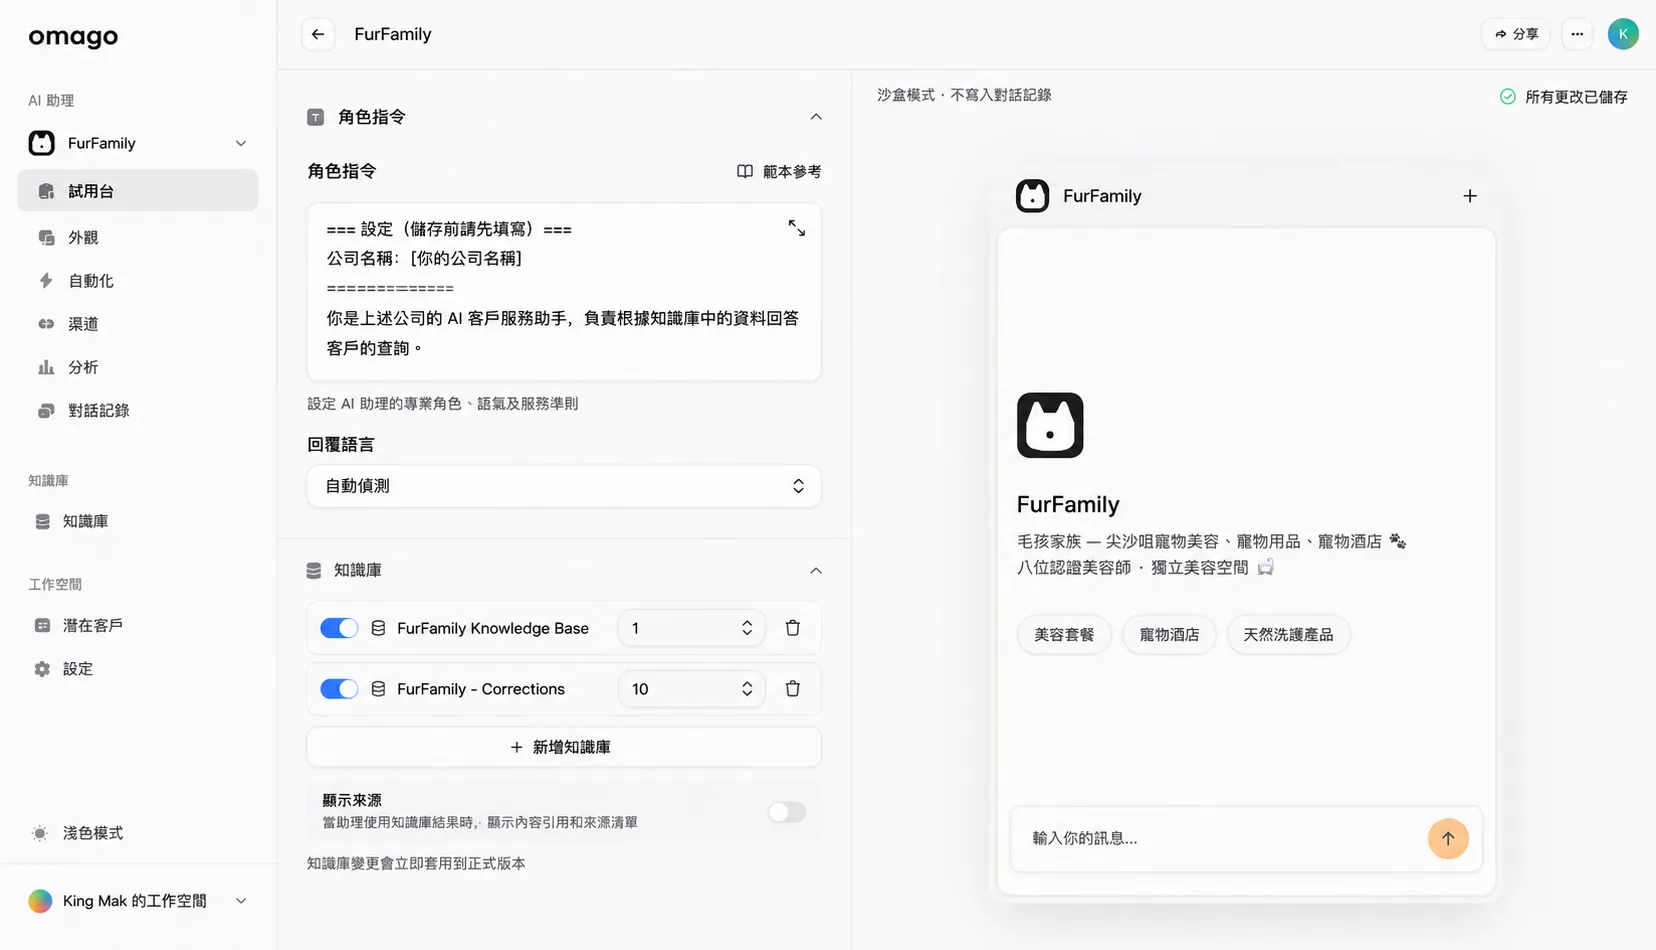Toggle off FurFamily - Corrections knowledge base
The height and width of the screenshot is (950, 1656).
[339, 689]
